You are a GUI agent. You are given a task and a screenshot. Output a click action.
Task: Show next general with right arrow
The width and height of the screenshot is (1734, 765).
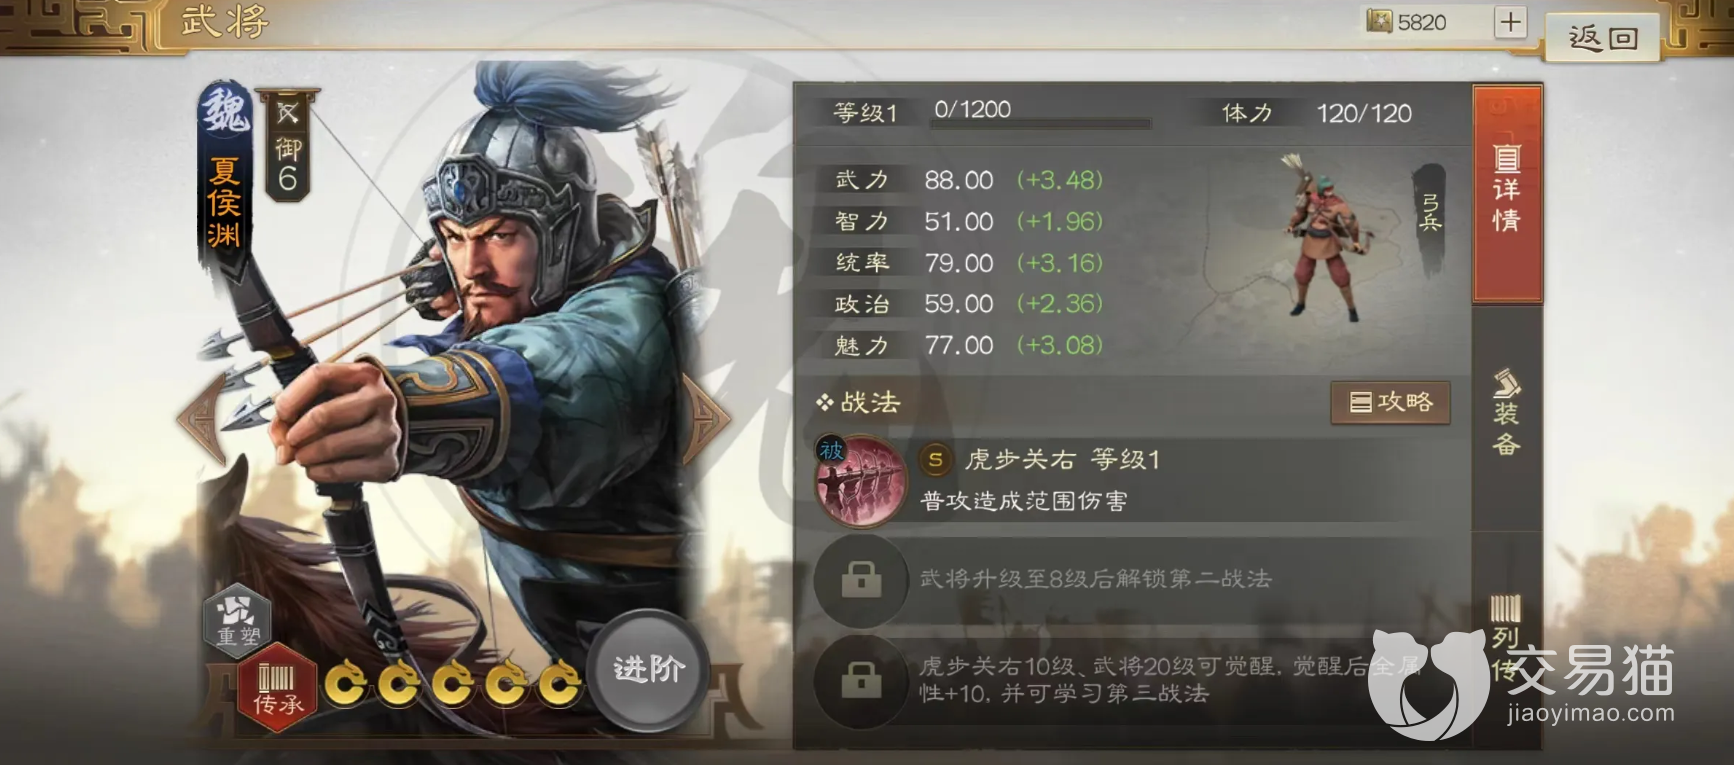coord(708,420)
